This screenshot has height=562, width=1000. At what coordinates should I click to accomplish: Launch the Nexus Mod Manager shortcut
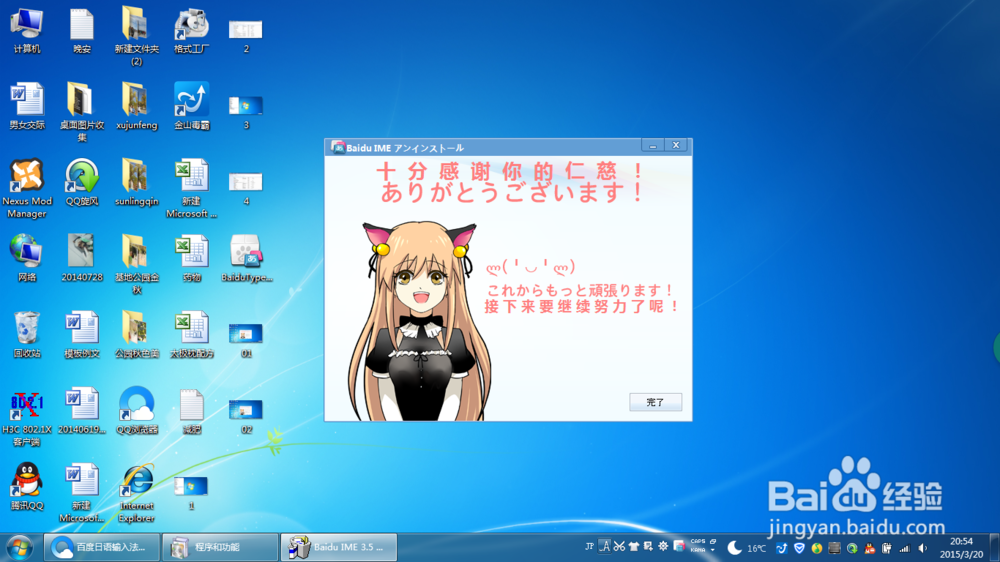click(27, 188)
